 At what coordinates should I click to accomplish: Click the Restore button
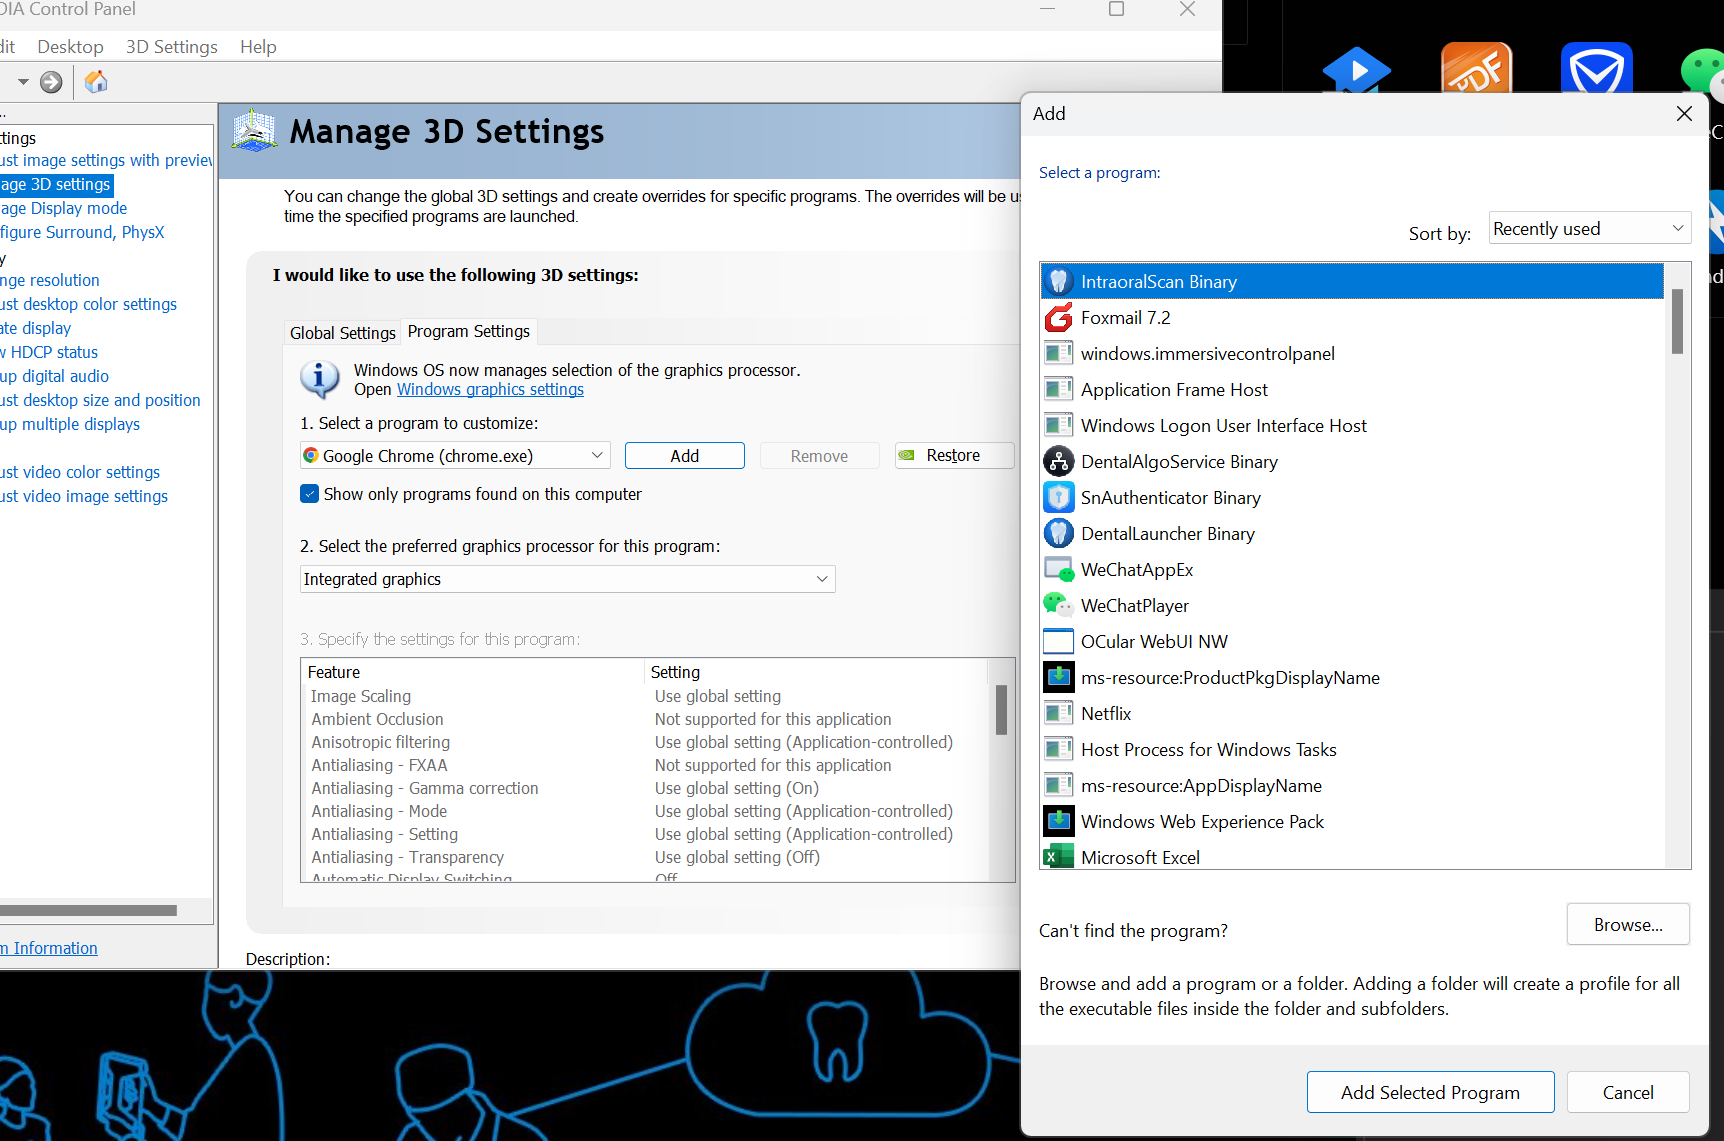pos(955,456)
